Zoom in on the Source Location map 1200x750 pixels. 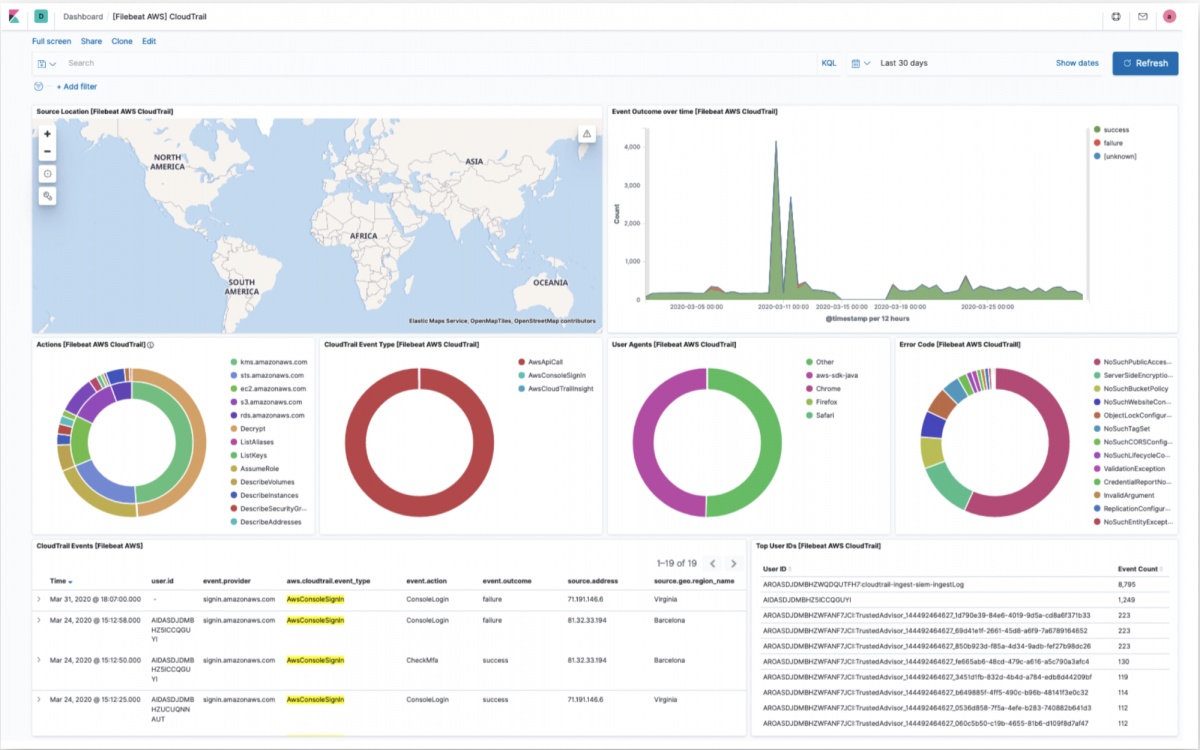(47, 134)
